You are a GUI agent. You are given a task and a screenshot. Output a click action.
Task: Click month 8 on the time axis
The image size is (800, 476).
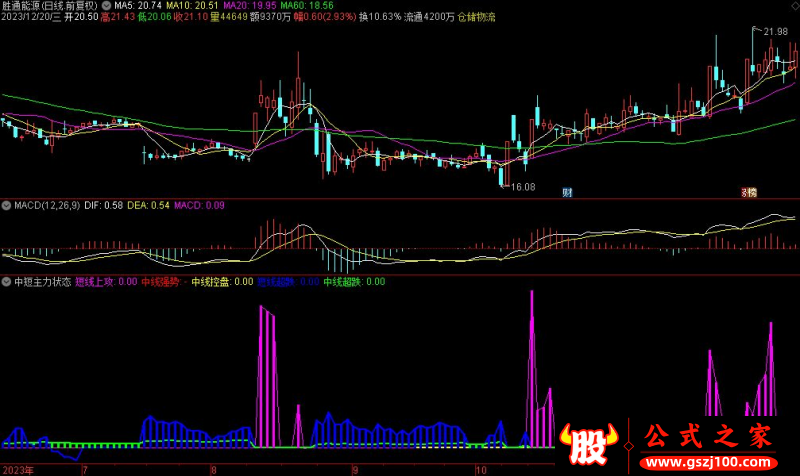click(x=214, y=470)
